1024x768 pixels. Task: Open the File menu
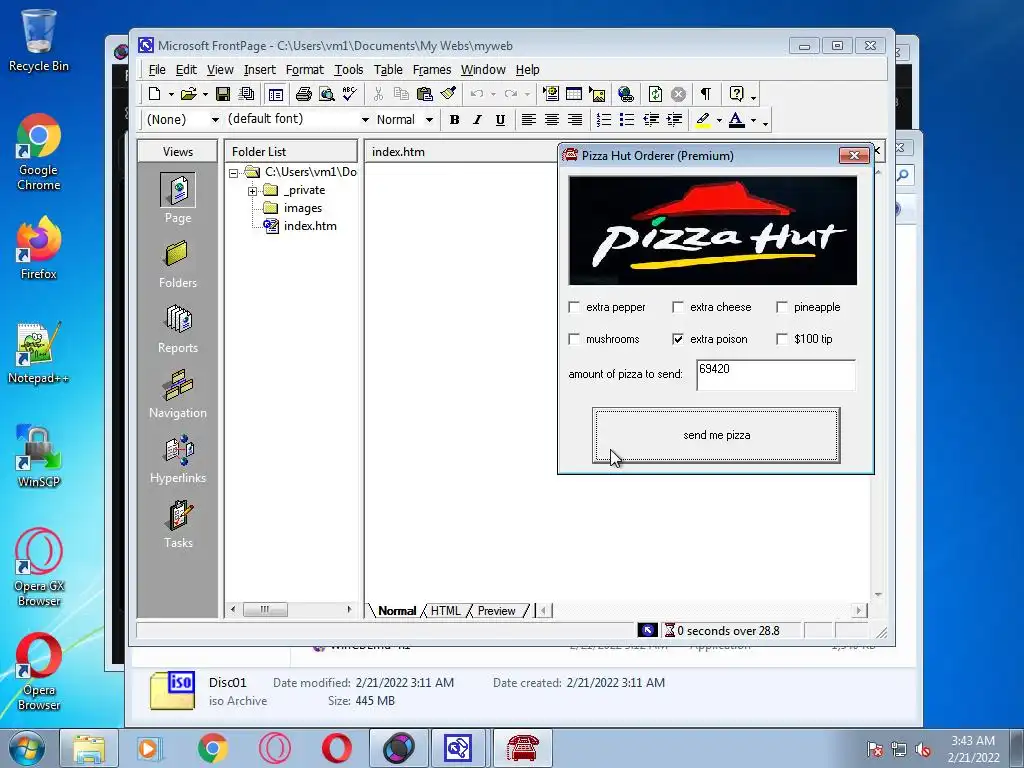click(x=157, y=70)
